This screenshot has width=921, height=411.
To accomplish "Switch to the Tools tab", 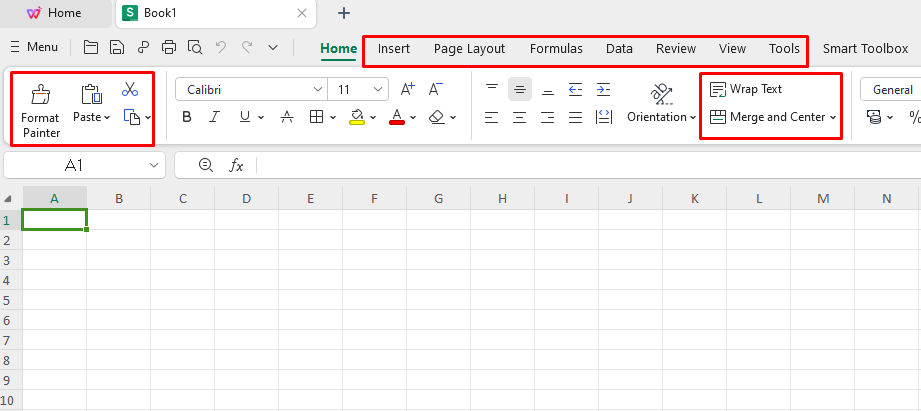I will 784,49.
